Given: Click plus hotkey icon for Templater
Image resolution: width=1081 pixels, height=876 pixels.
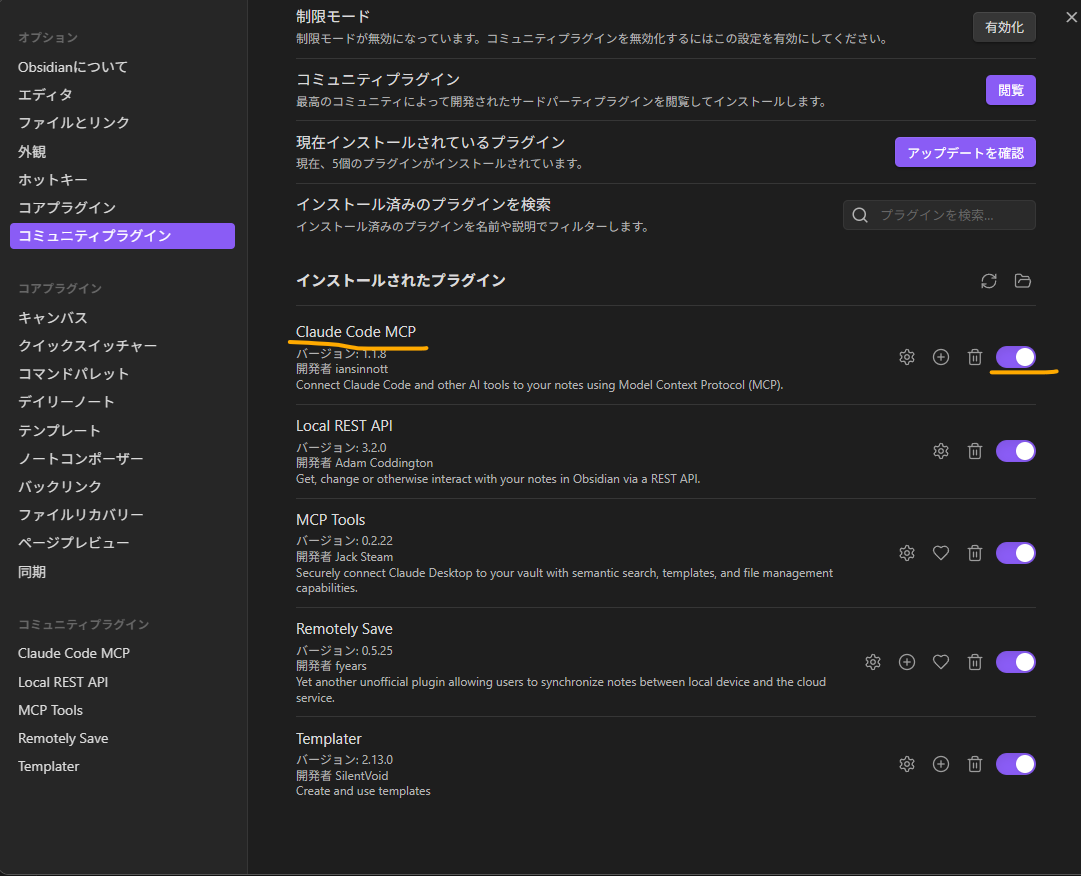Looking at the screenshot, I should pyautogui.click(x=940, y=764).
